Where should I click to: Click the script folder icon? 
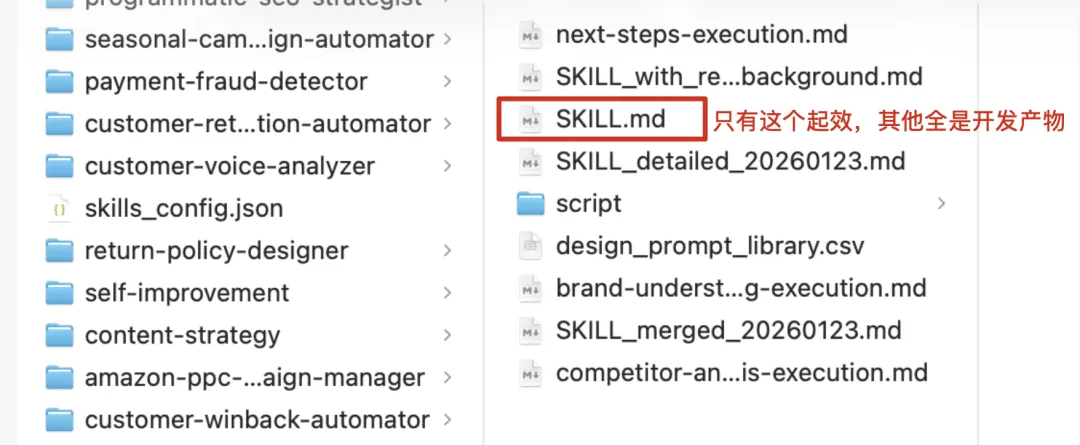click(x=530, y=204)
